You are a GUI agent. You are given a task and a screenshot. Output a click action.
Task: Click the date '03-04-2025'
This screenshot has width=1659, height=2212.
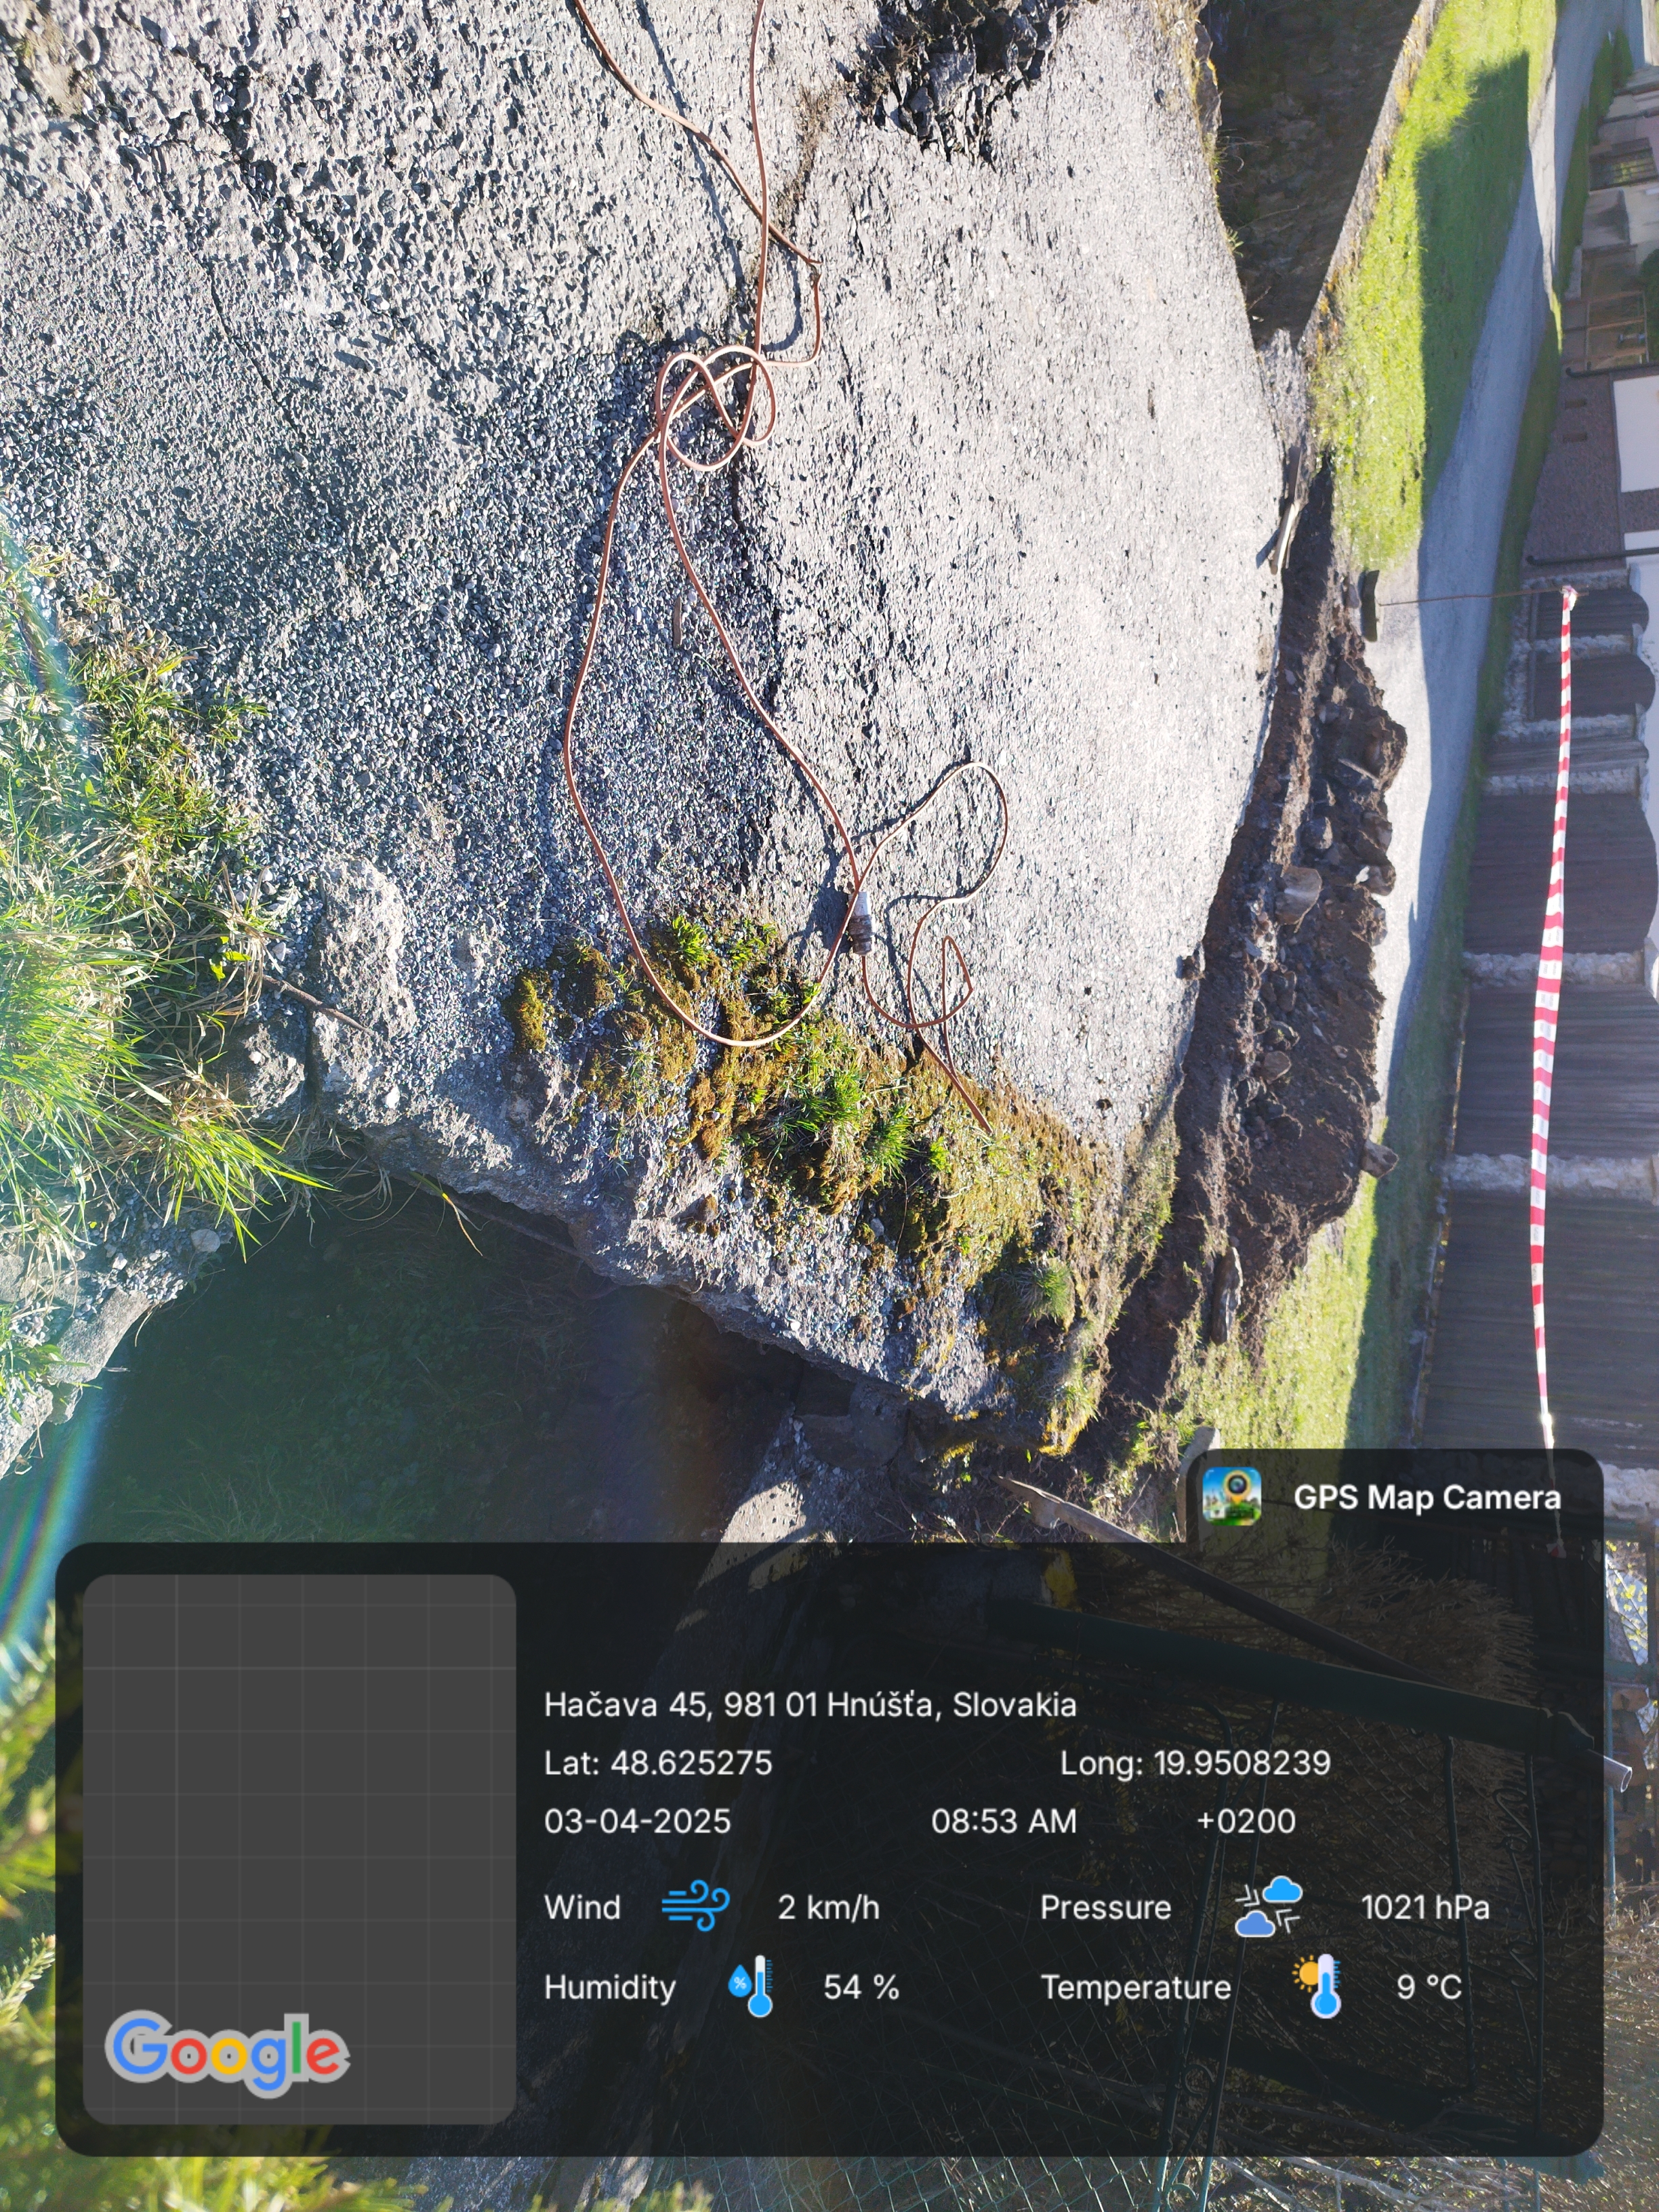637,1821
